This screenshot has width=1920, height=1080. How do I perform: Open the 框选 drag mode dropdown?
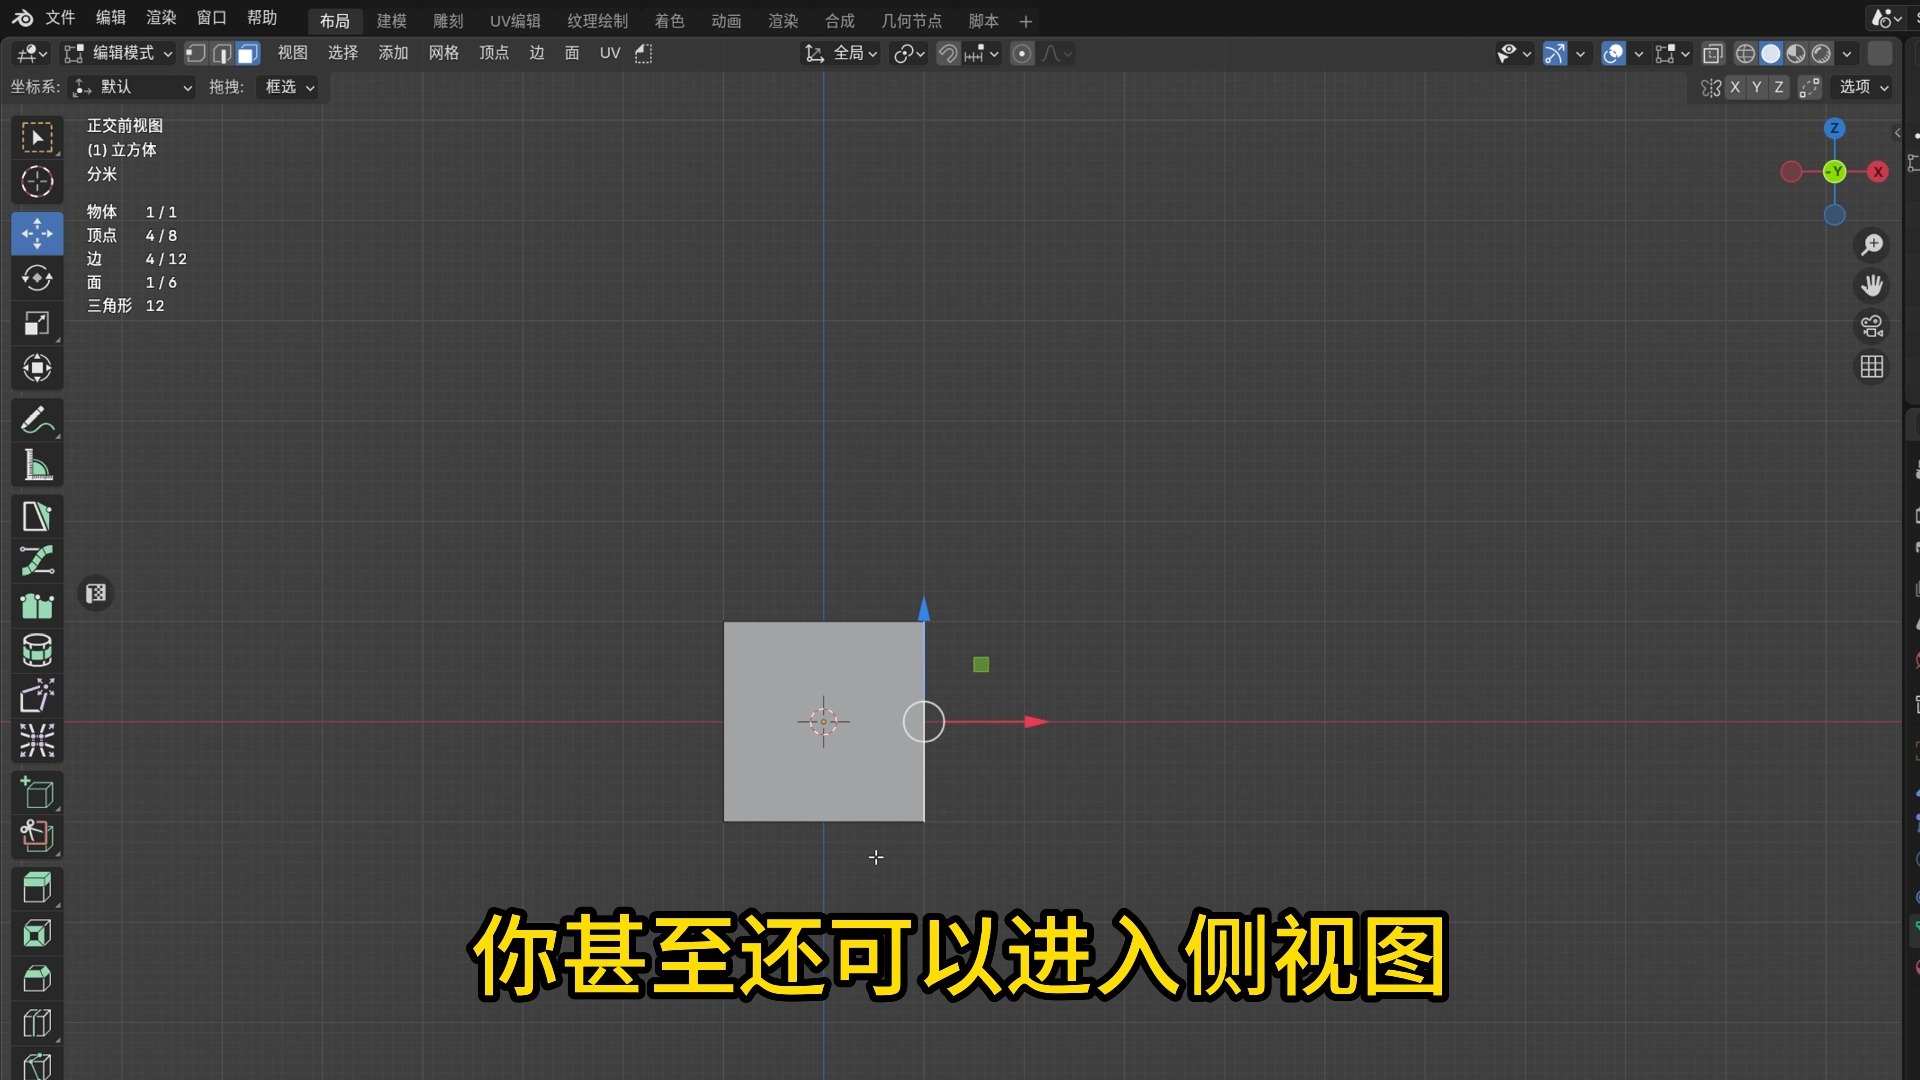289,87
